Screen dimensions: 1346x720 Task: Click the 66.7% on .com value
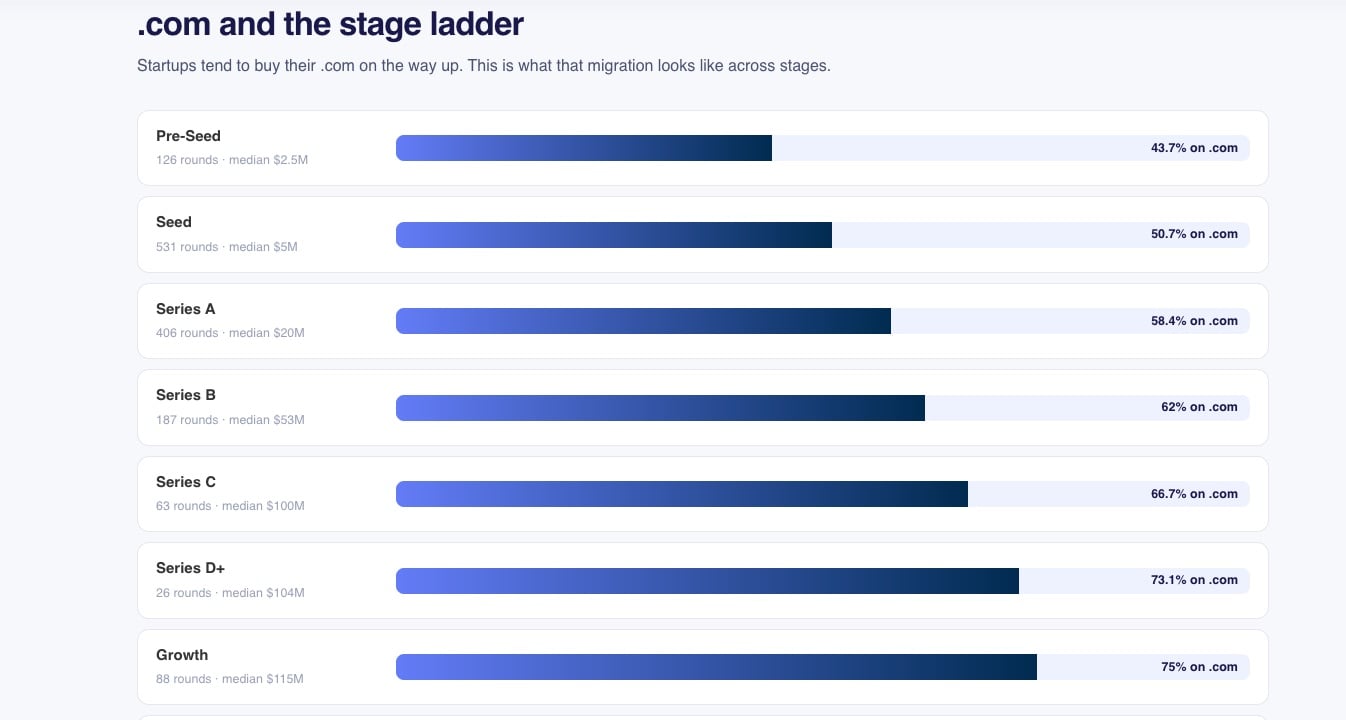point(1194,494)
